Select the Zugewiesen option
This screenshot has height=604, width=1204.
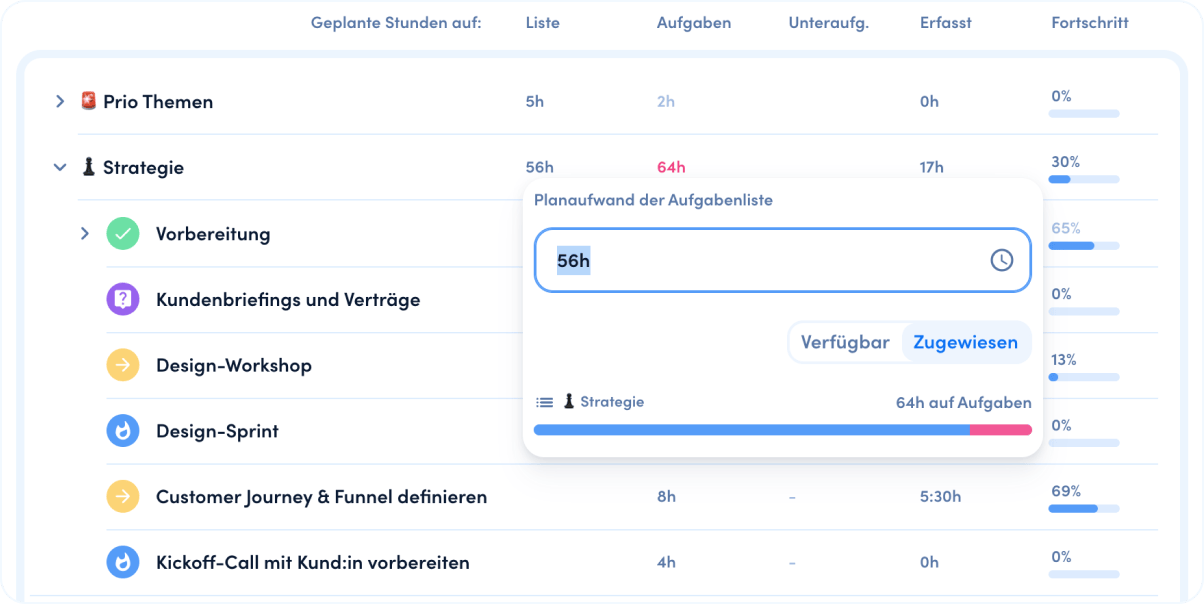(965, 342)
